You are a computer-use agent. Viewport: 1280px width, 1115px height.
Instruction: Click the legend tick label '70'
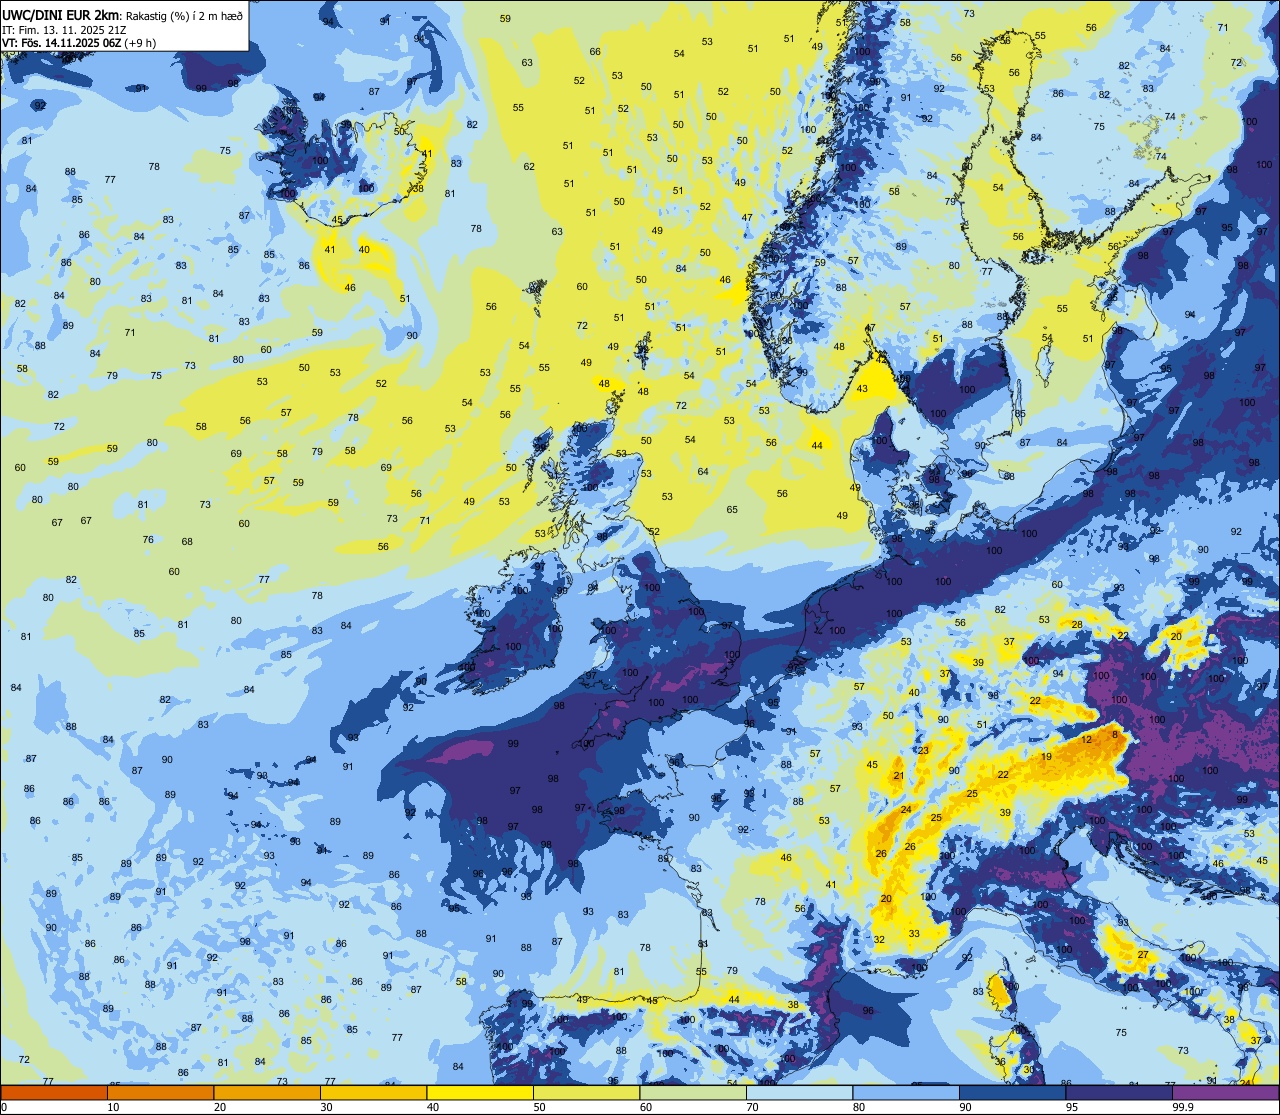click(x=752, y=1107)
